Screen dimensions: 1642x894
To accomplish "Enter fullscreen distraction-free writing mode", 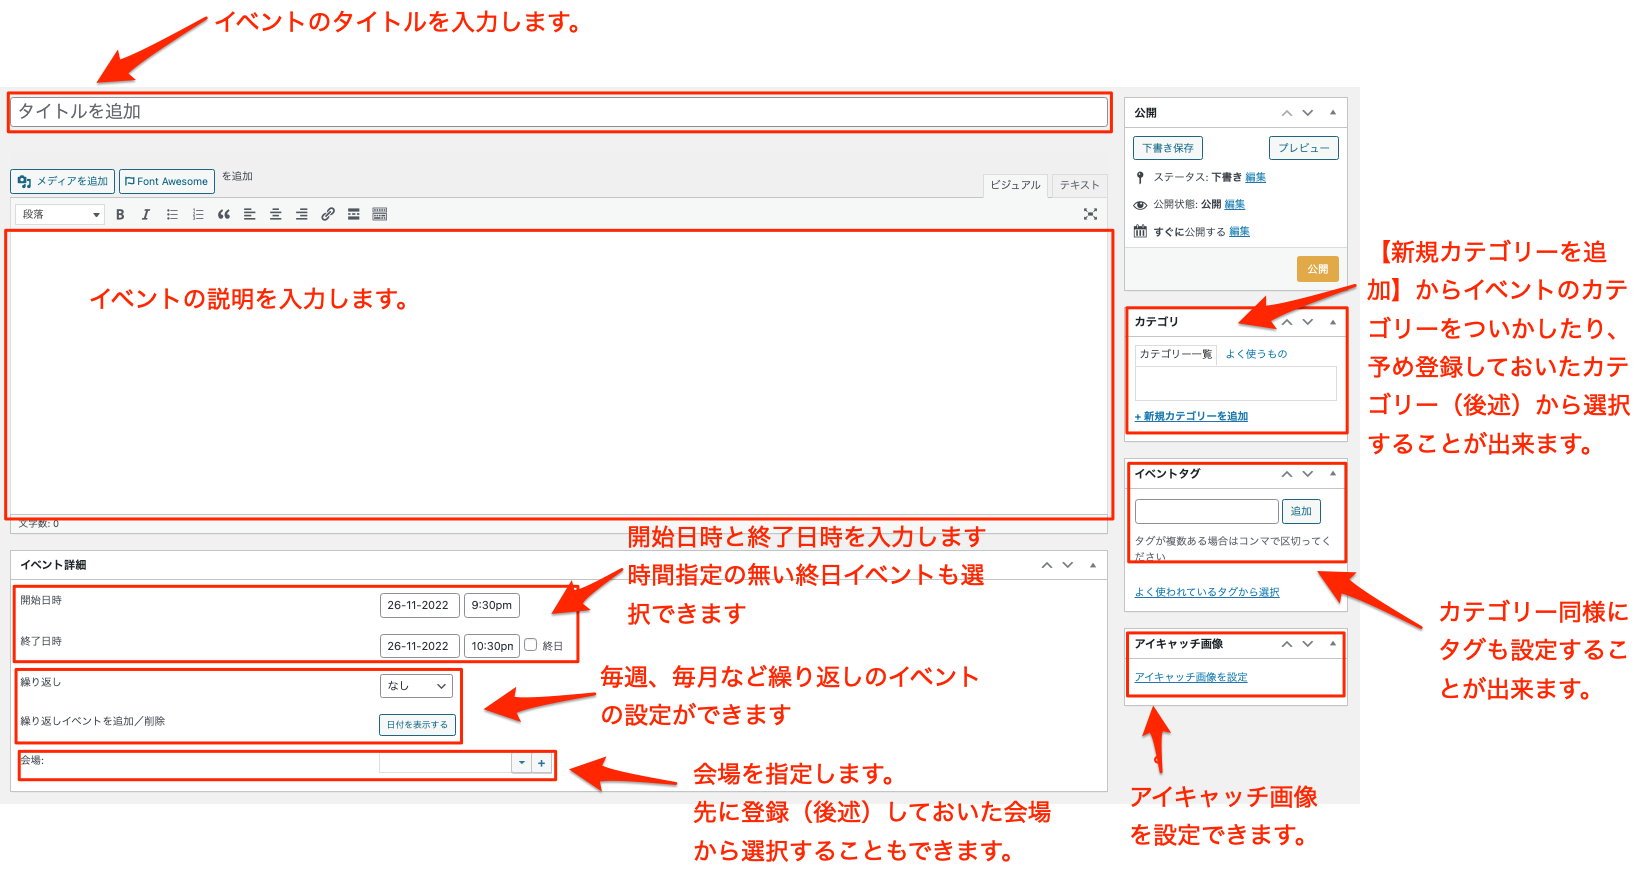I will pos(1090,215).
